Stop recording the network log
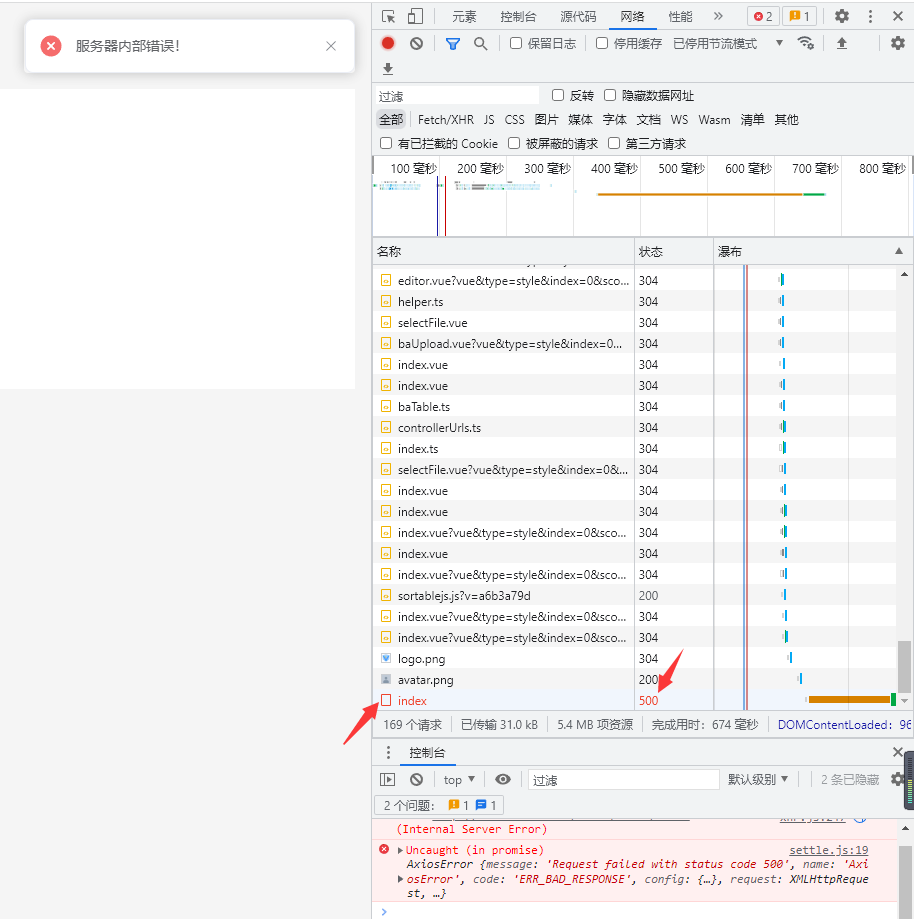The width and height of the screenshot is (914, 919). (x=388, y=43)
